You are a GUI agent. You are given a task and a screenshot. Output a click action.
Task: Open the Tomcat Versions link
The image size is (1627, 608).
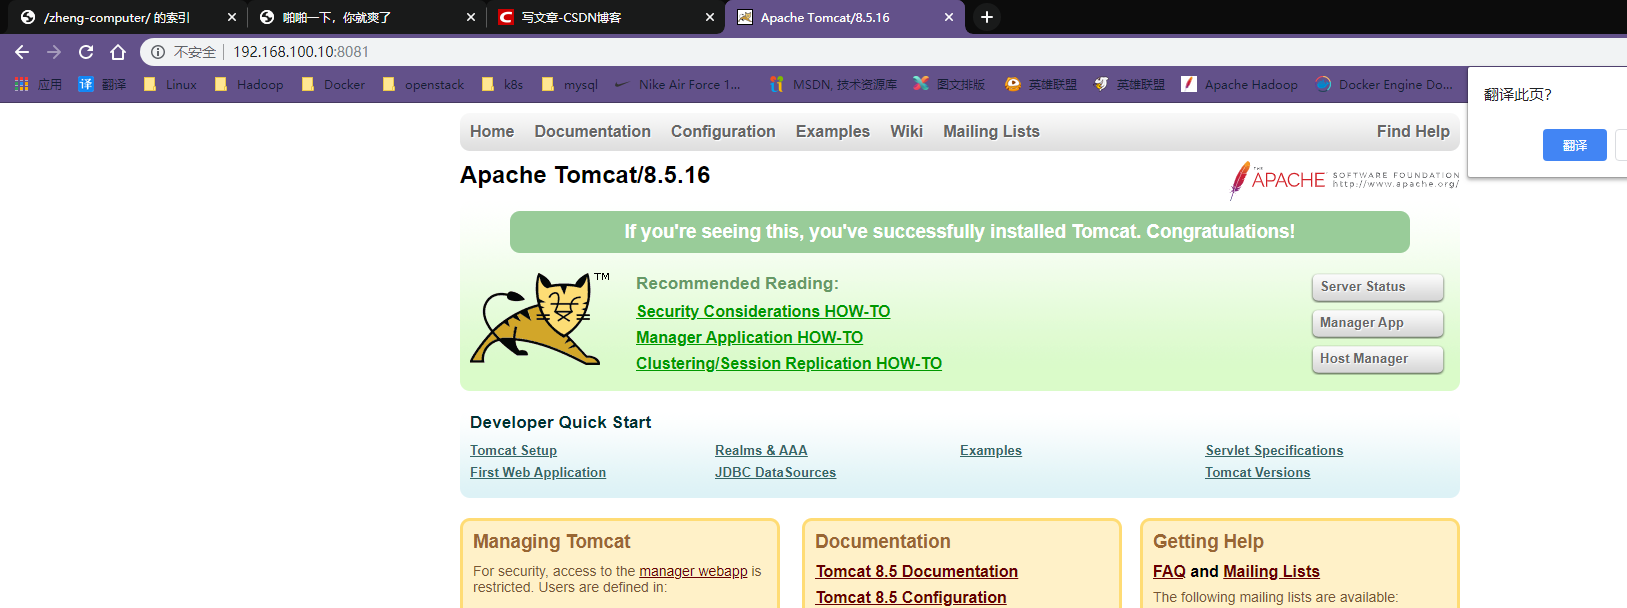click(x=1257, y=473)
